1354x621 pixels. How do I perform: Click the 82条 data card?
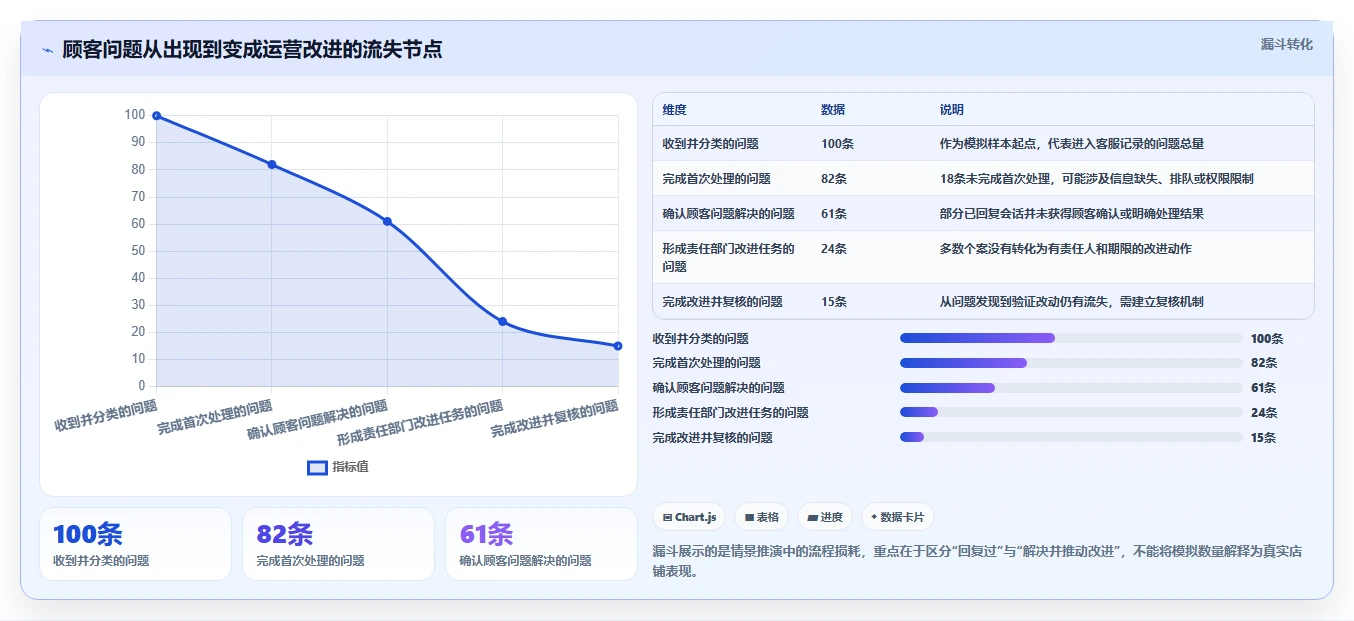click(x=338, y=544)
